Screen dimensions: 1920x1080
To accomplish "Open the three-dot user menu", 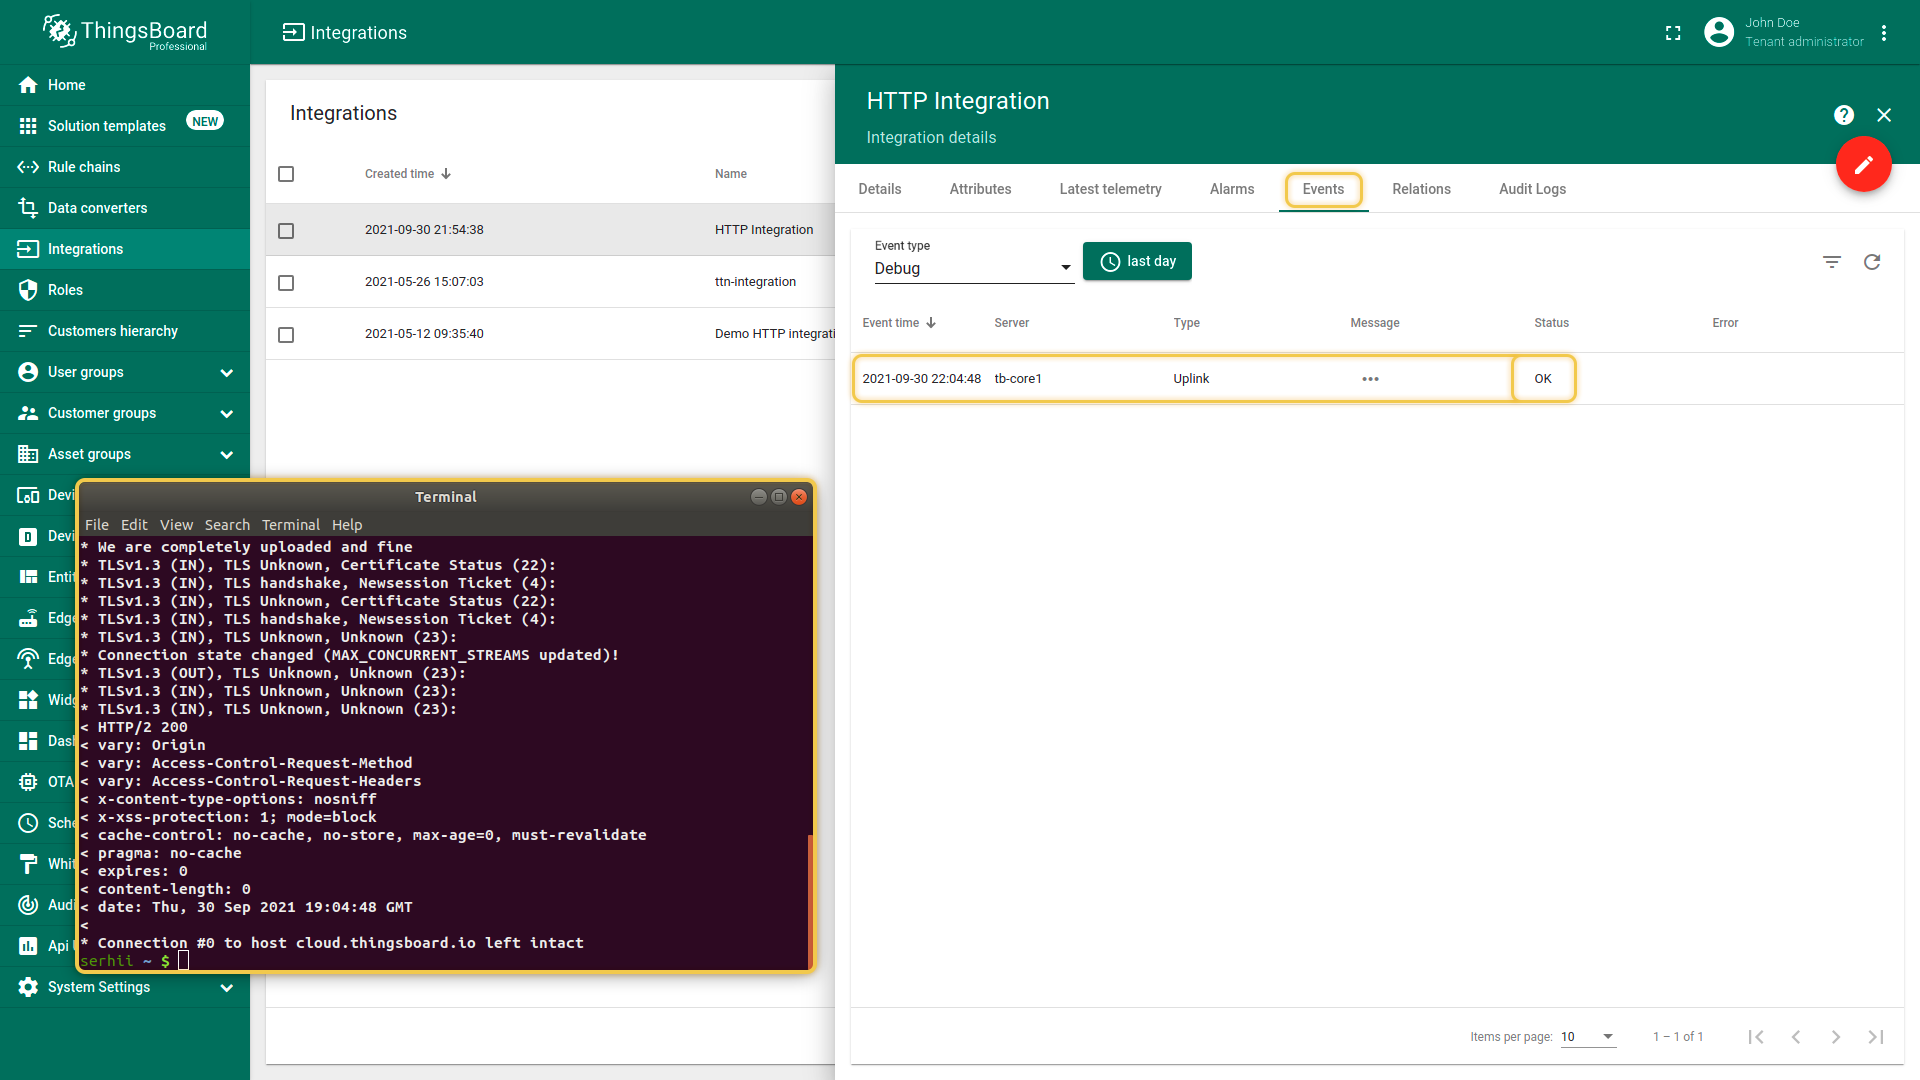I will (1884, 33).
